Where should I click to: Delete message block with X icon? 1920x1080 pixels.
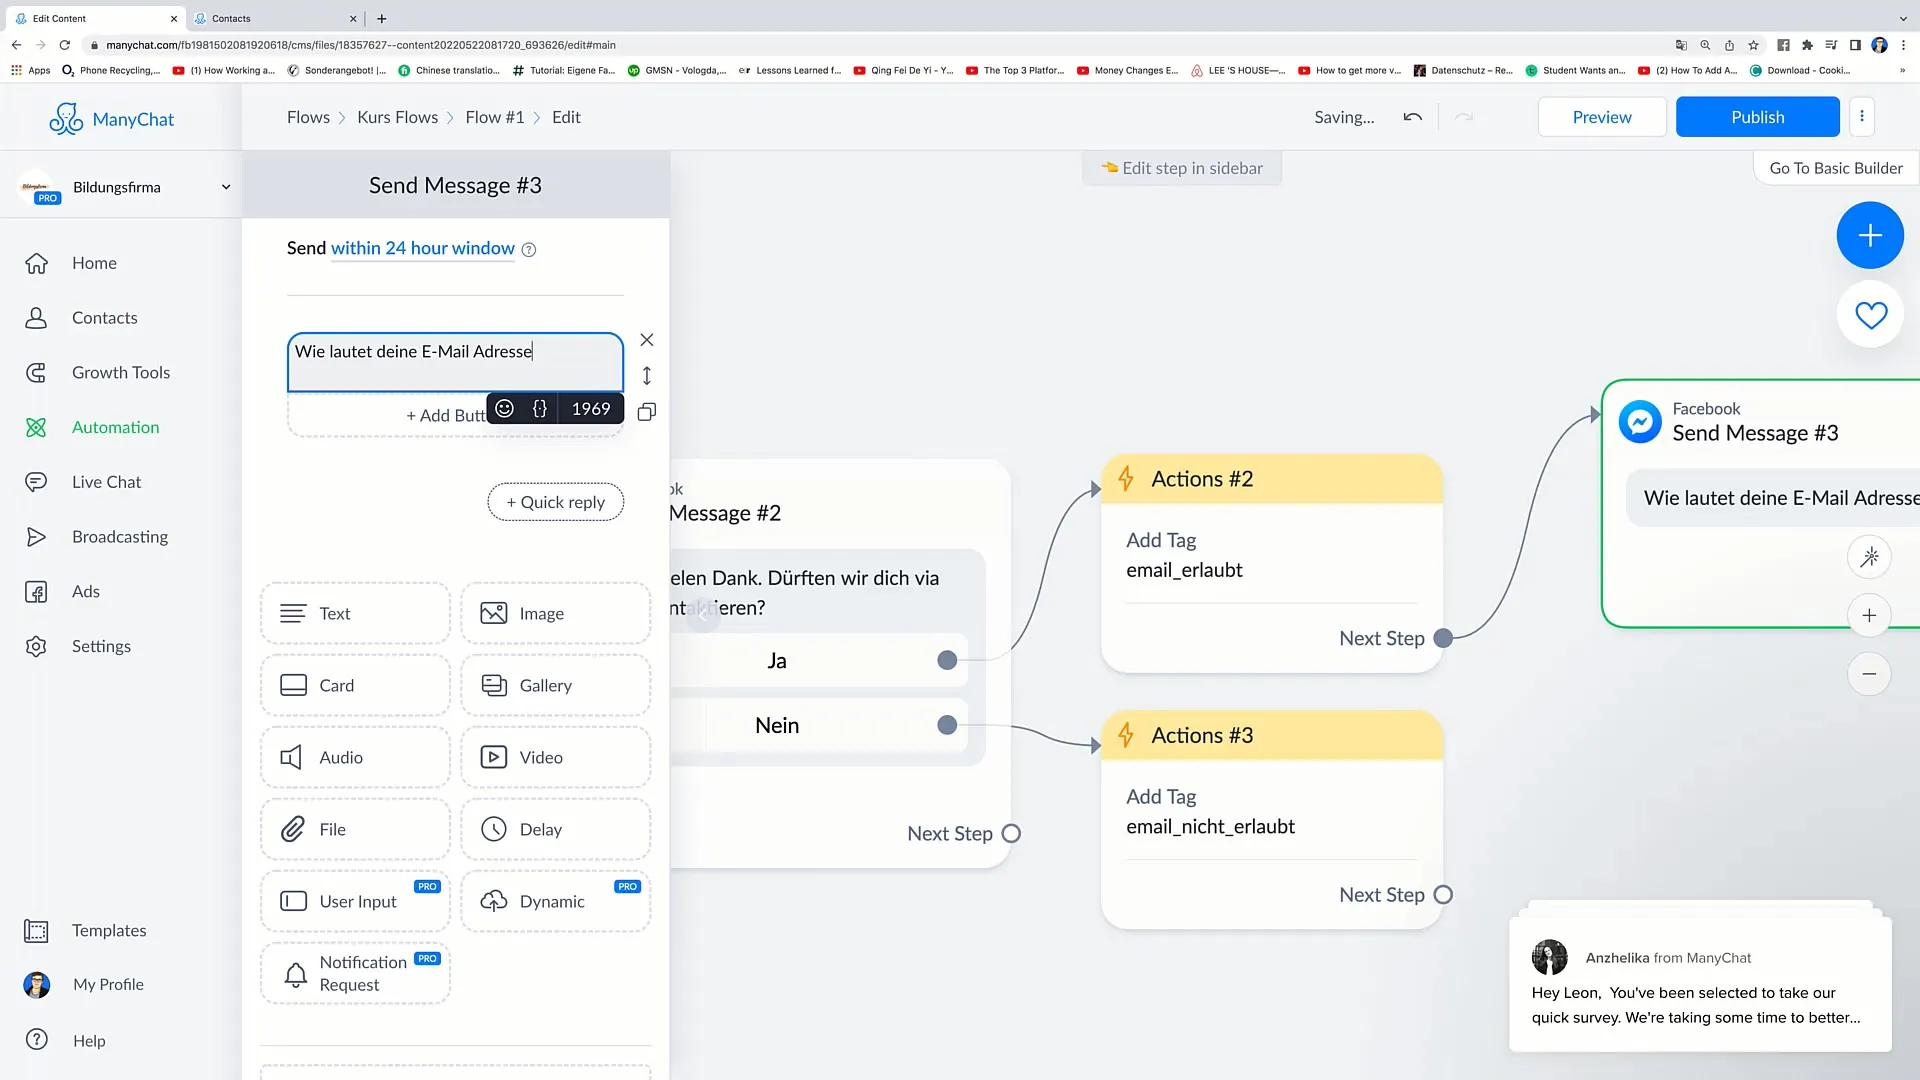coord(647,340)
